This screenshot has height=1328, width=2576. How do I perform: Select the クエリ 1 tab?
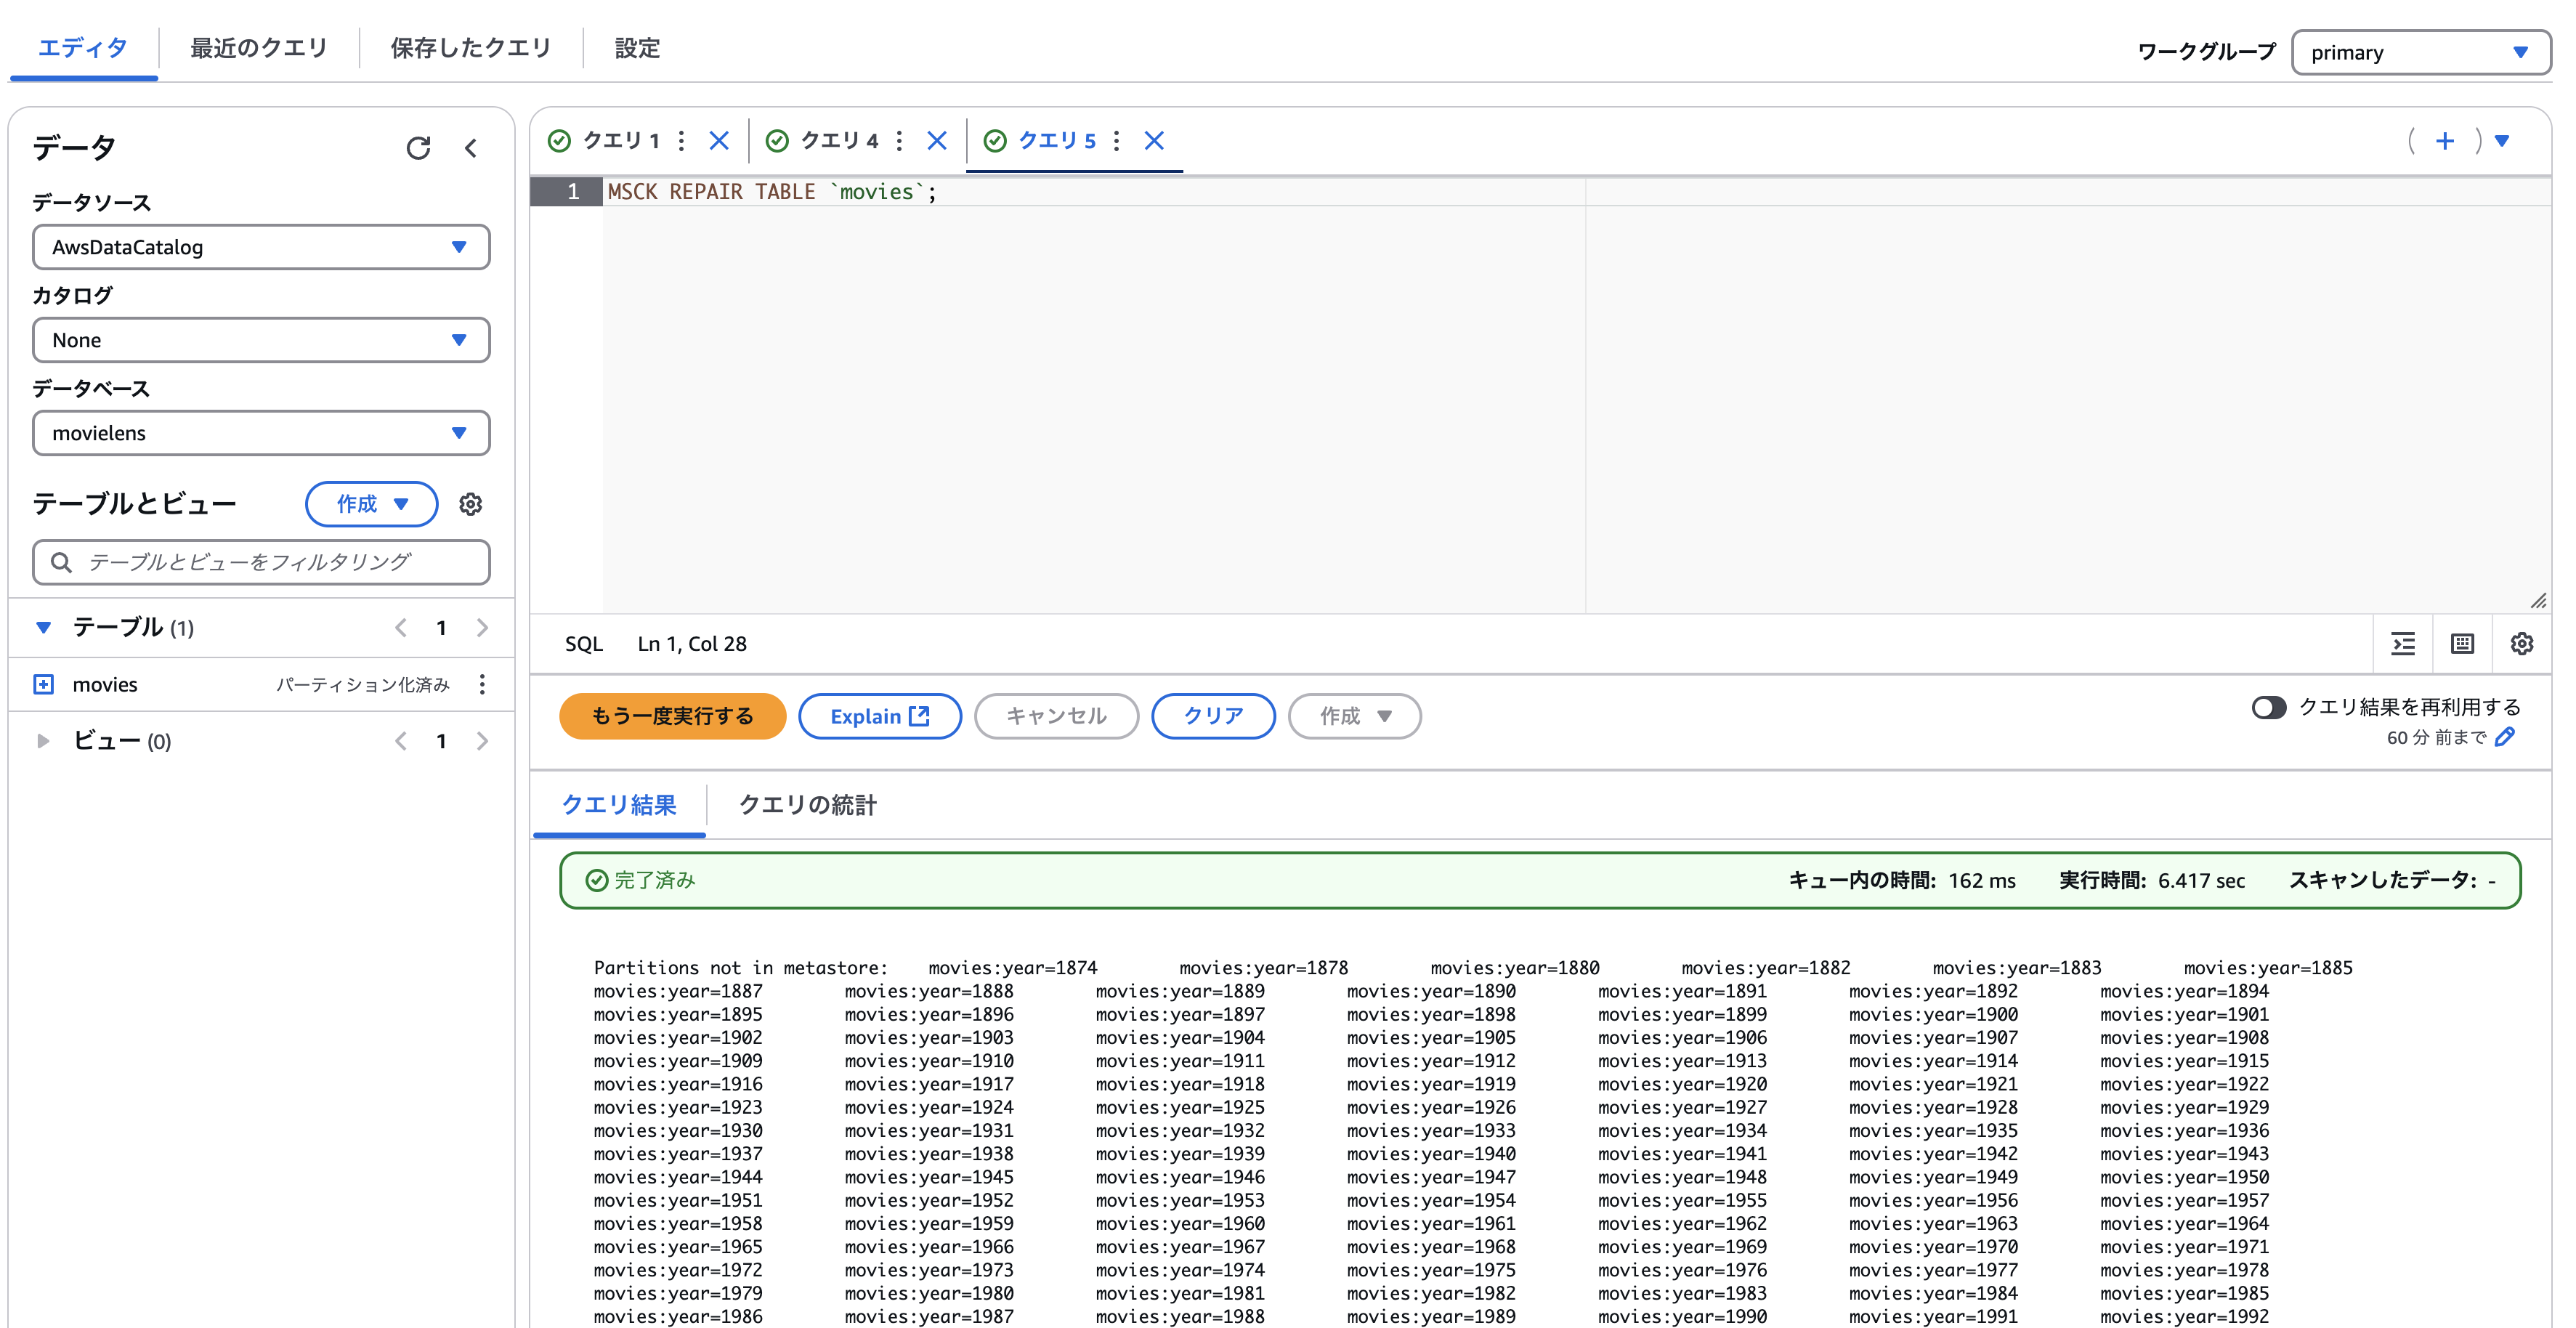coord(621,141)
